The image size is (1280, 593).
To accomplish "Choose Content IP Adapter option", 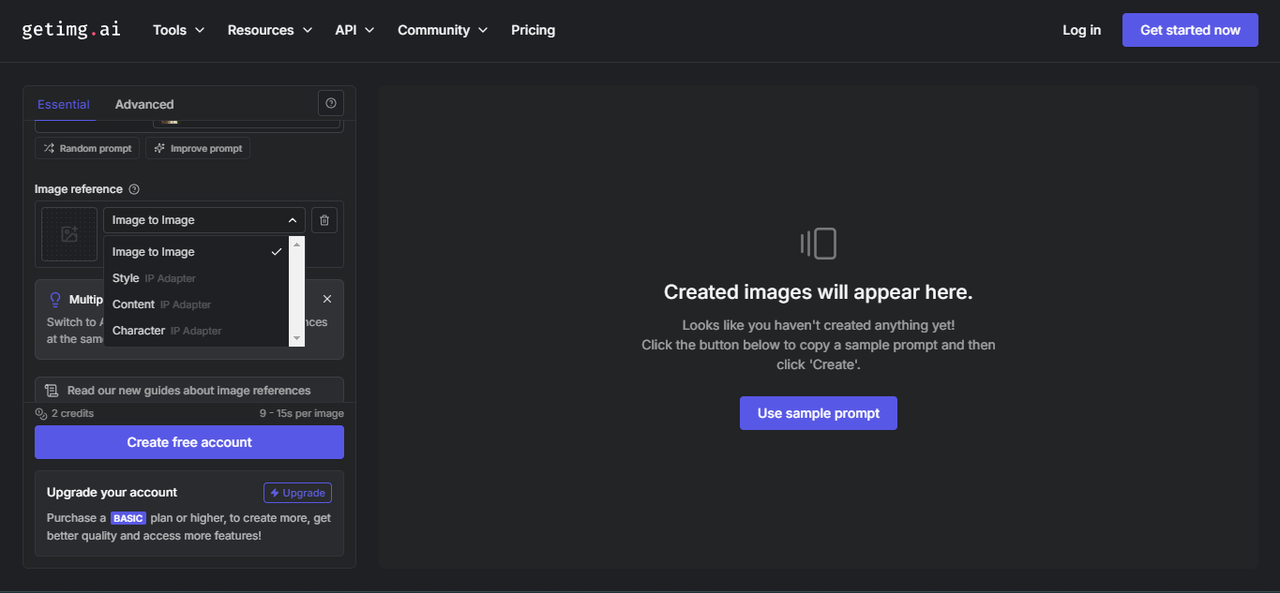I will pos(196,304).
